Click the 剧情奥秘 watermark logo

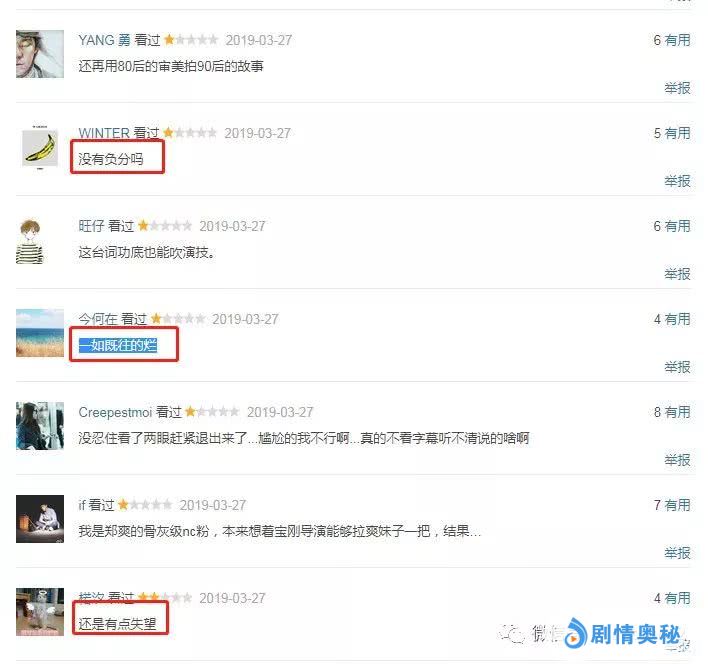(622, 634)
